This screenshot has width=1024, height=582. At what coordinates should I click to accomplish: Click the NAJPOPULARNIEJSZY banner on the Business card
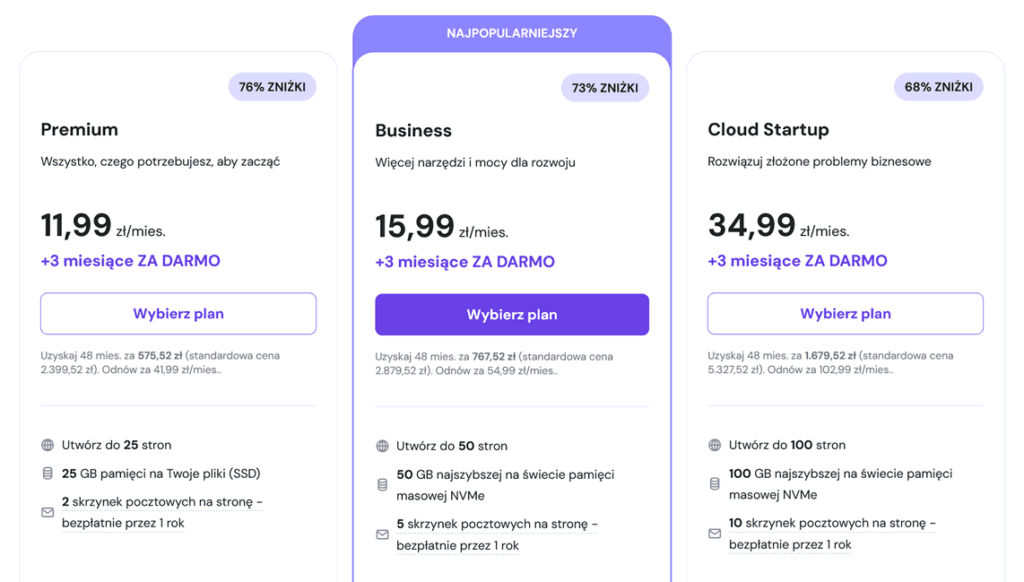[x=512, y=33]
